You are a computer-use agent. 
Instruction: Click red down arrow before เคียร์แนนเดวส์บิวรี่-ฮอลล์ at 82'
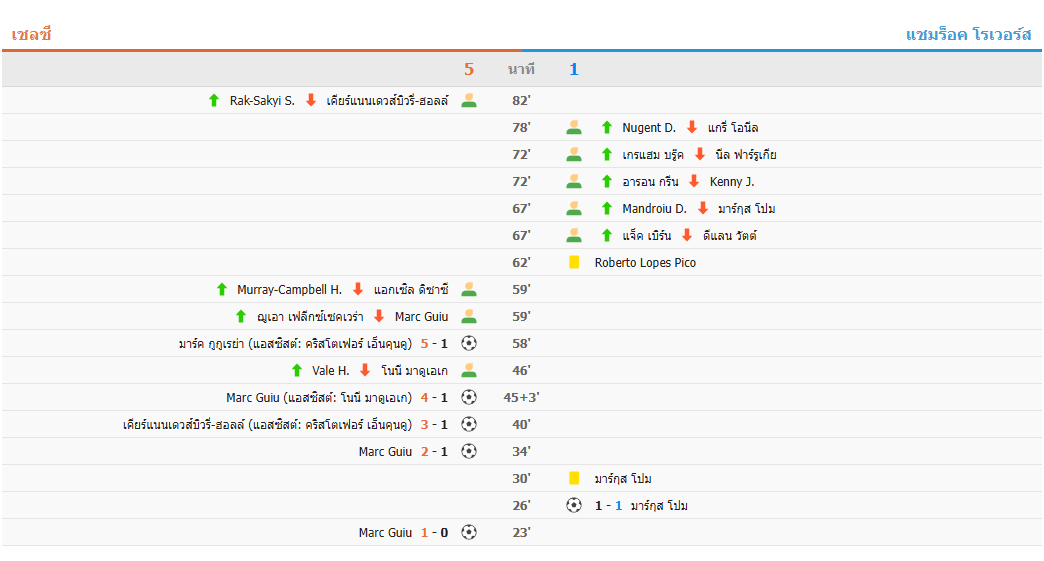pos(311,100)
